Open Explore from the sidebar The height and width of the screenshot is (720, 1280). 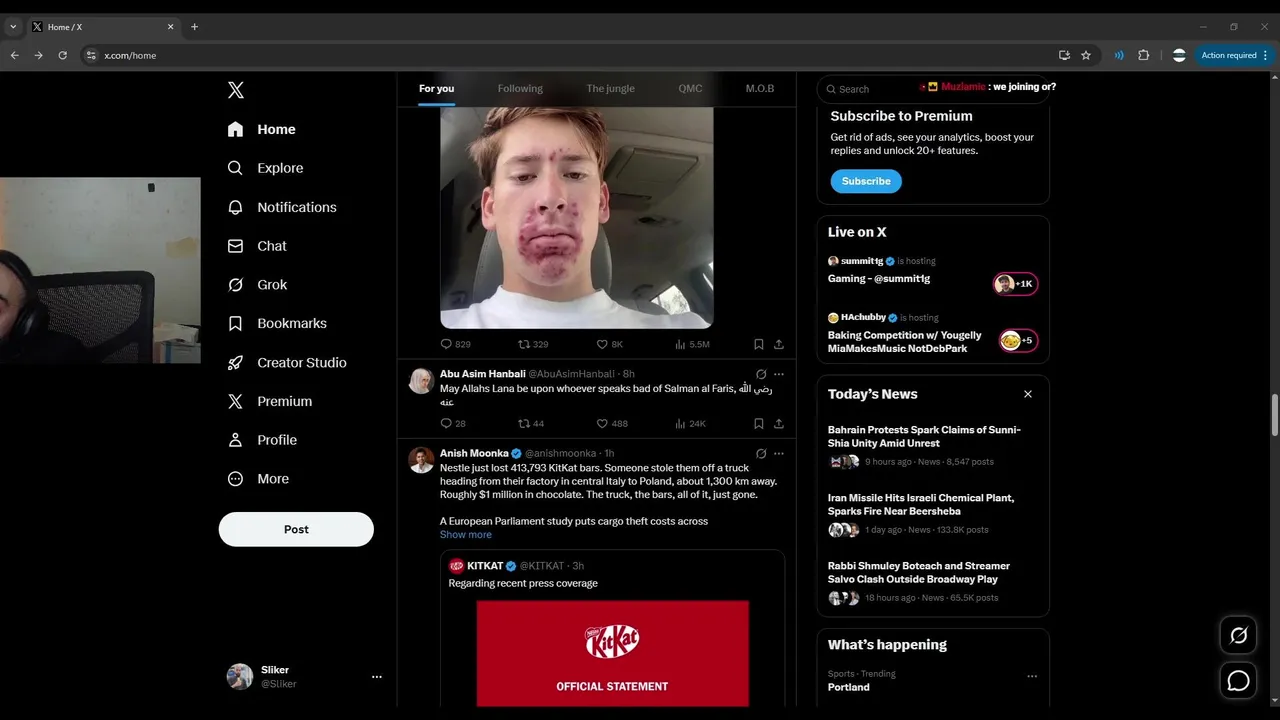pos(266,168)
